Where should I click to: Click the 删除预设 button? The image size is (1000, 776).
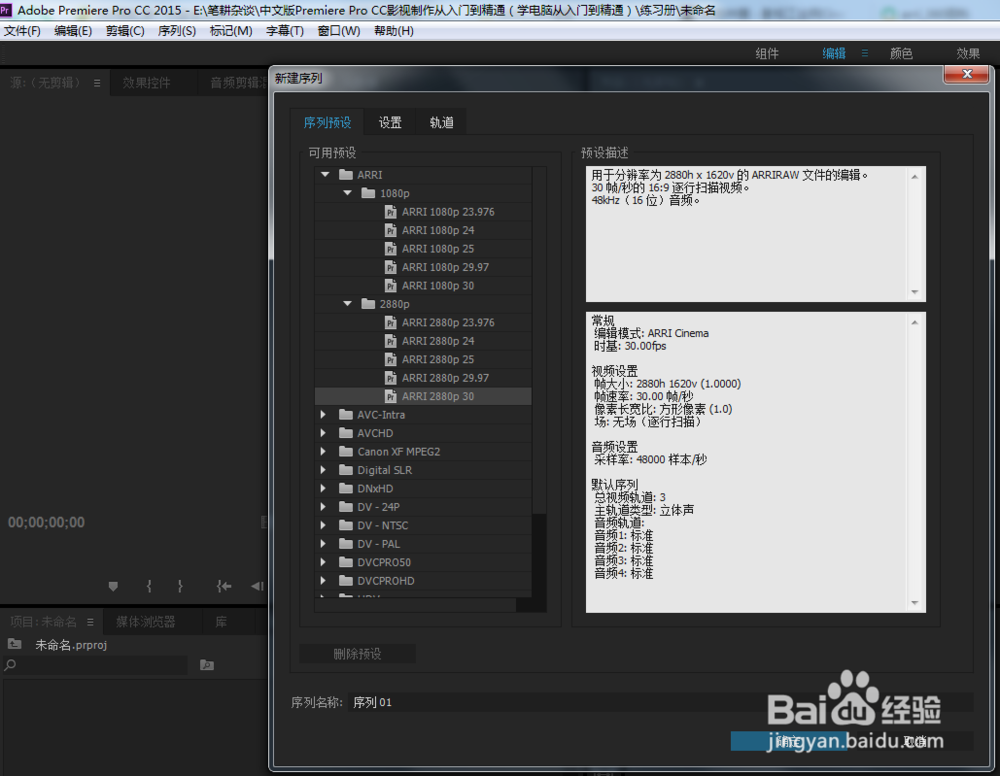pyautogui.click(x=357, y=654)
